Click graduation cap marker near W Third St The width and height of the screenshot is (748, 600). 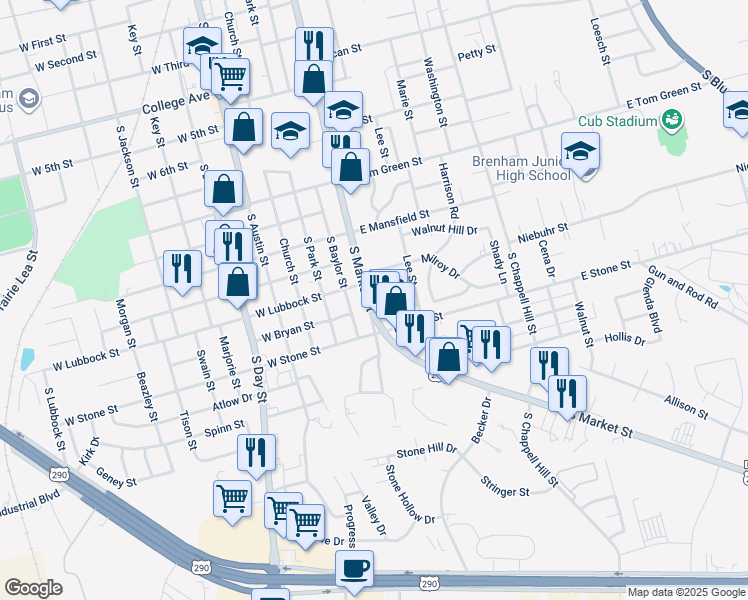point(201,46)
